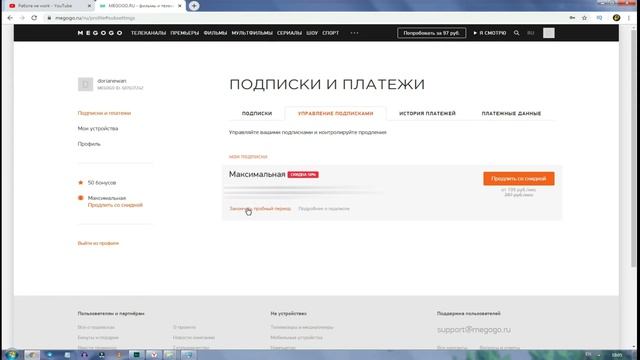
Task: Click the red СКИДКА badge
Action: (303, 175)
